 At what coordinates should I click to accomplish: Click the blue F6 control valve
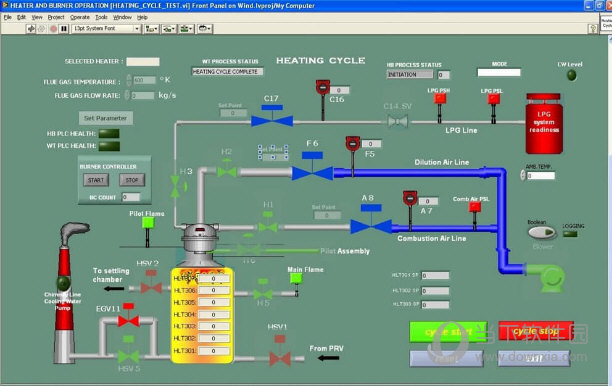click(x=312, y=173)
